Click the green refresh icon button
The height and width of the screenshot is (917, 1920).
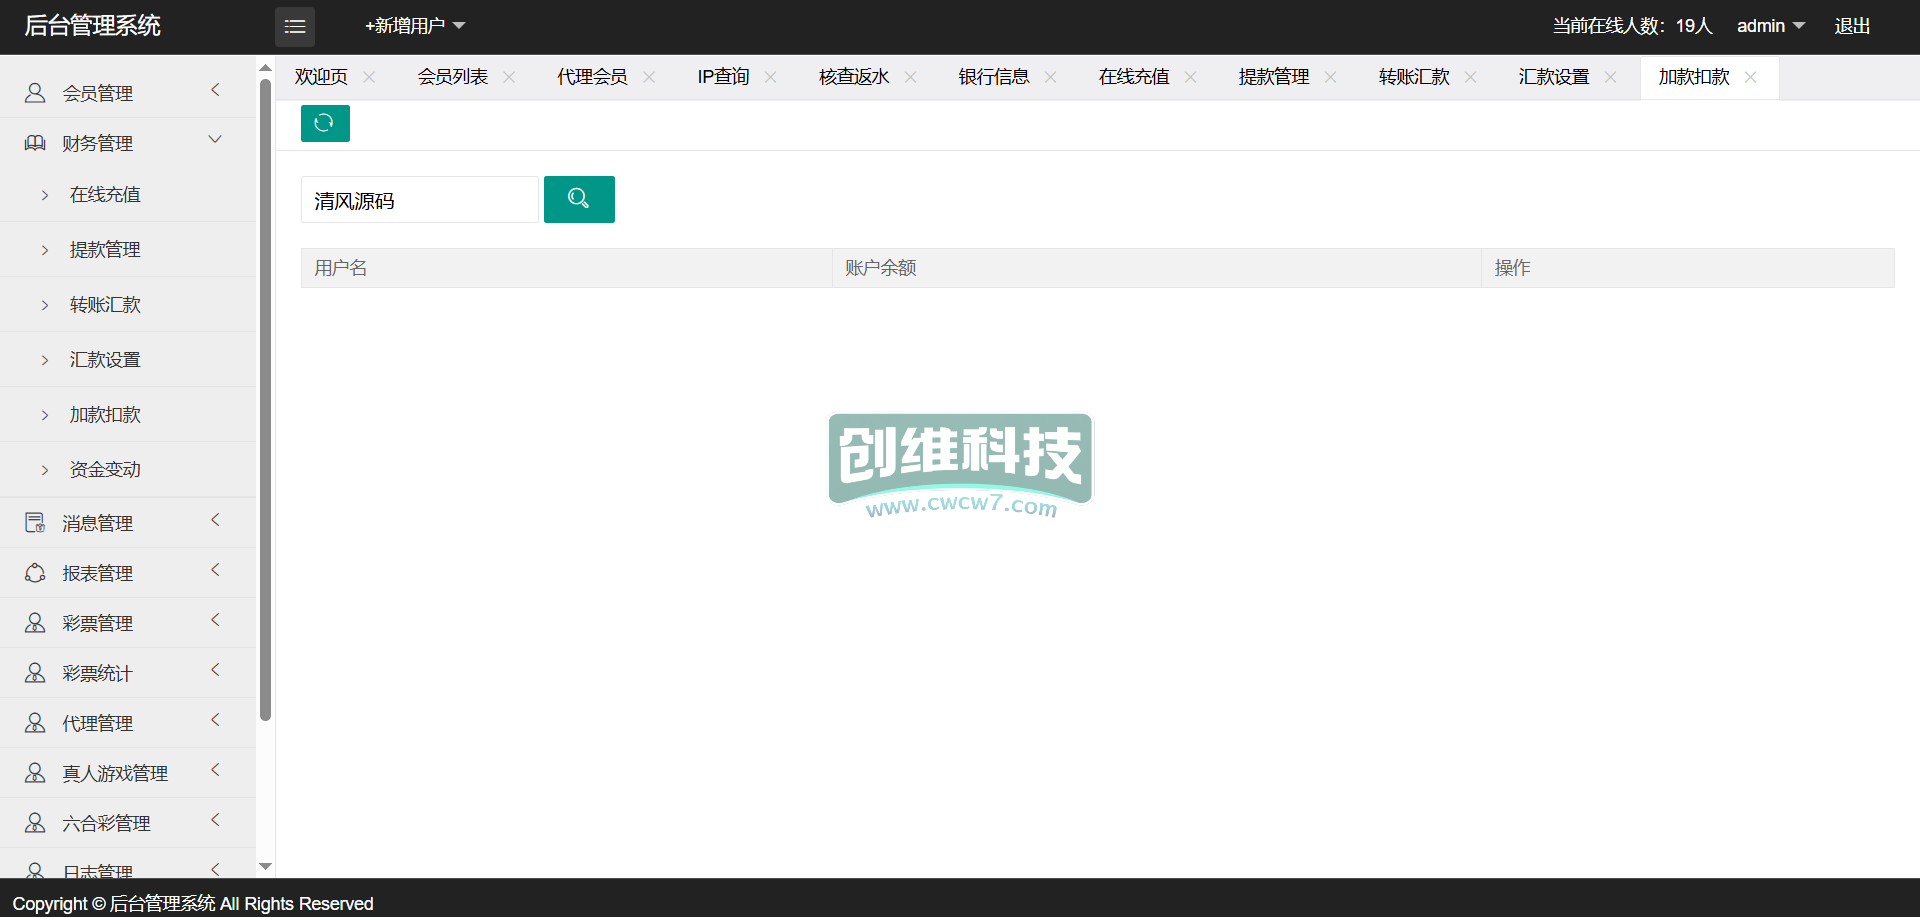tap(325, 123)
